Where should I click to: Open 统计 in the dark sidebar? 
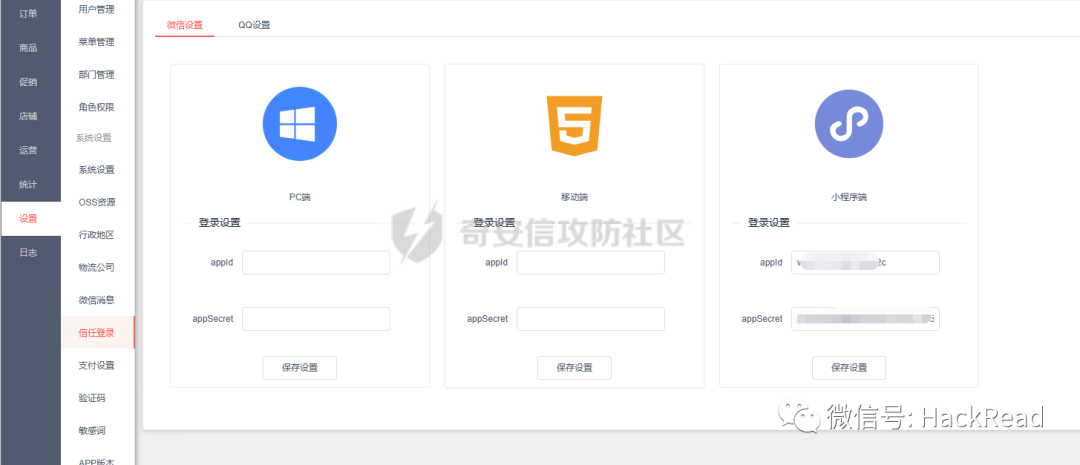tap(28, 185)
